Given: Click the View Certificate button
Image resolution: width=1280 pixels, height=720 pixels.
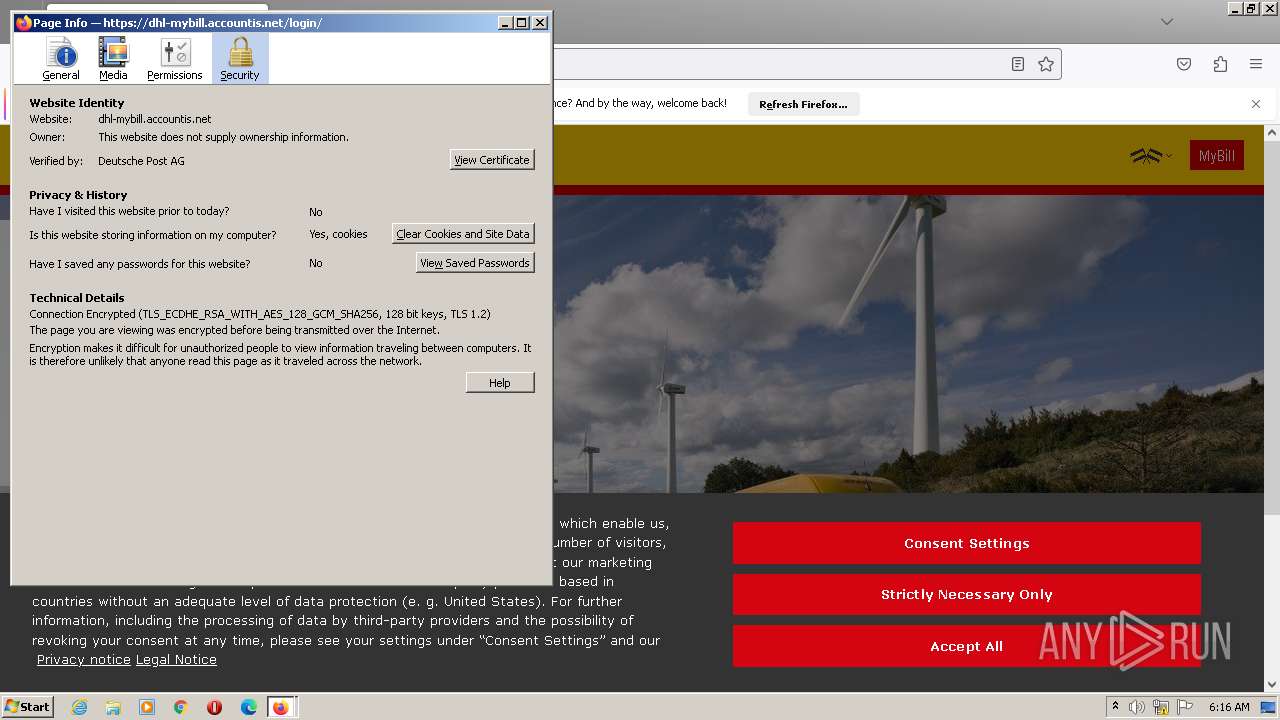Looking at the screenshot, I should pyautogui.click(x=492, y=160).
